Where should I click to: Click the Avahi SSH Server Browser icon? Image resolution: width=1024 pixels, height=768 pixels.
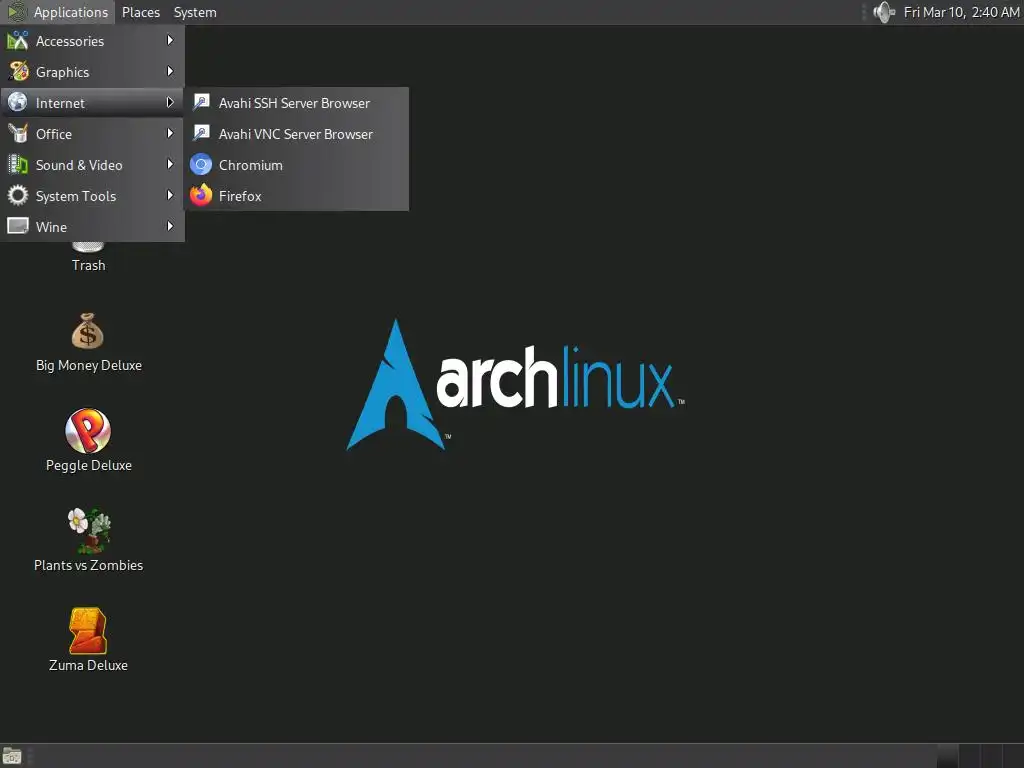[x=201, y=103]
